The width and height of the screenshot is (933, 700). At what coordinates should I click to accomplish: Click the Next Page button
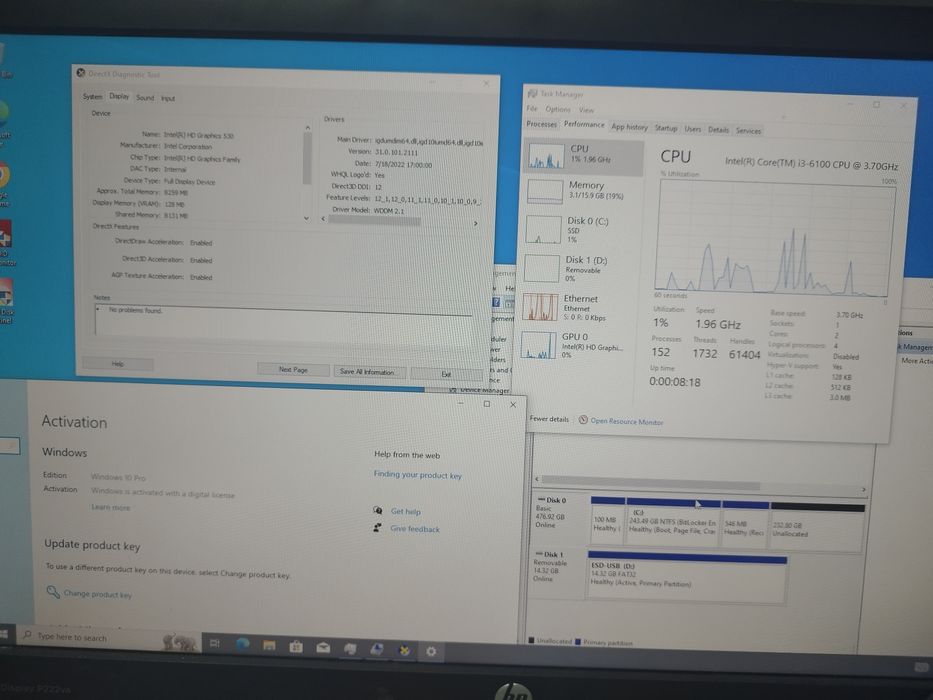tap(293, 370)
